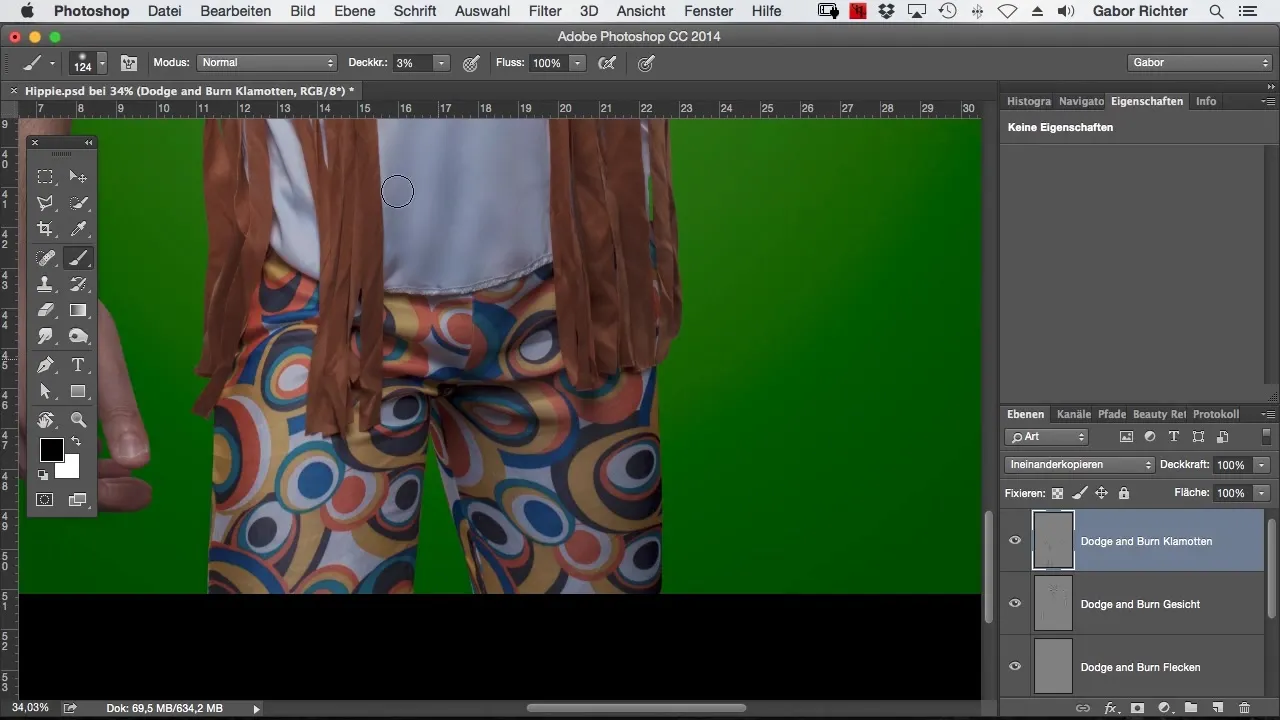This screenshot has height=720, width=1280.
Task: Open the layer filter Art dropdown
Action: 1046,437
